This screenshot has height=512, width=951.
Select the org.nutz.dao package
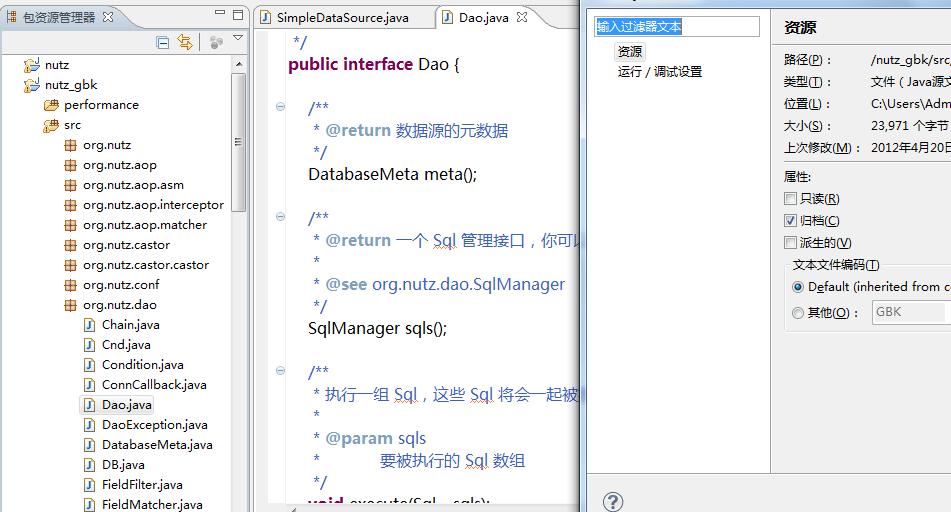point(119,305)
